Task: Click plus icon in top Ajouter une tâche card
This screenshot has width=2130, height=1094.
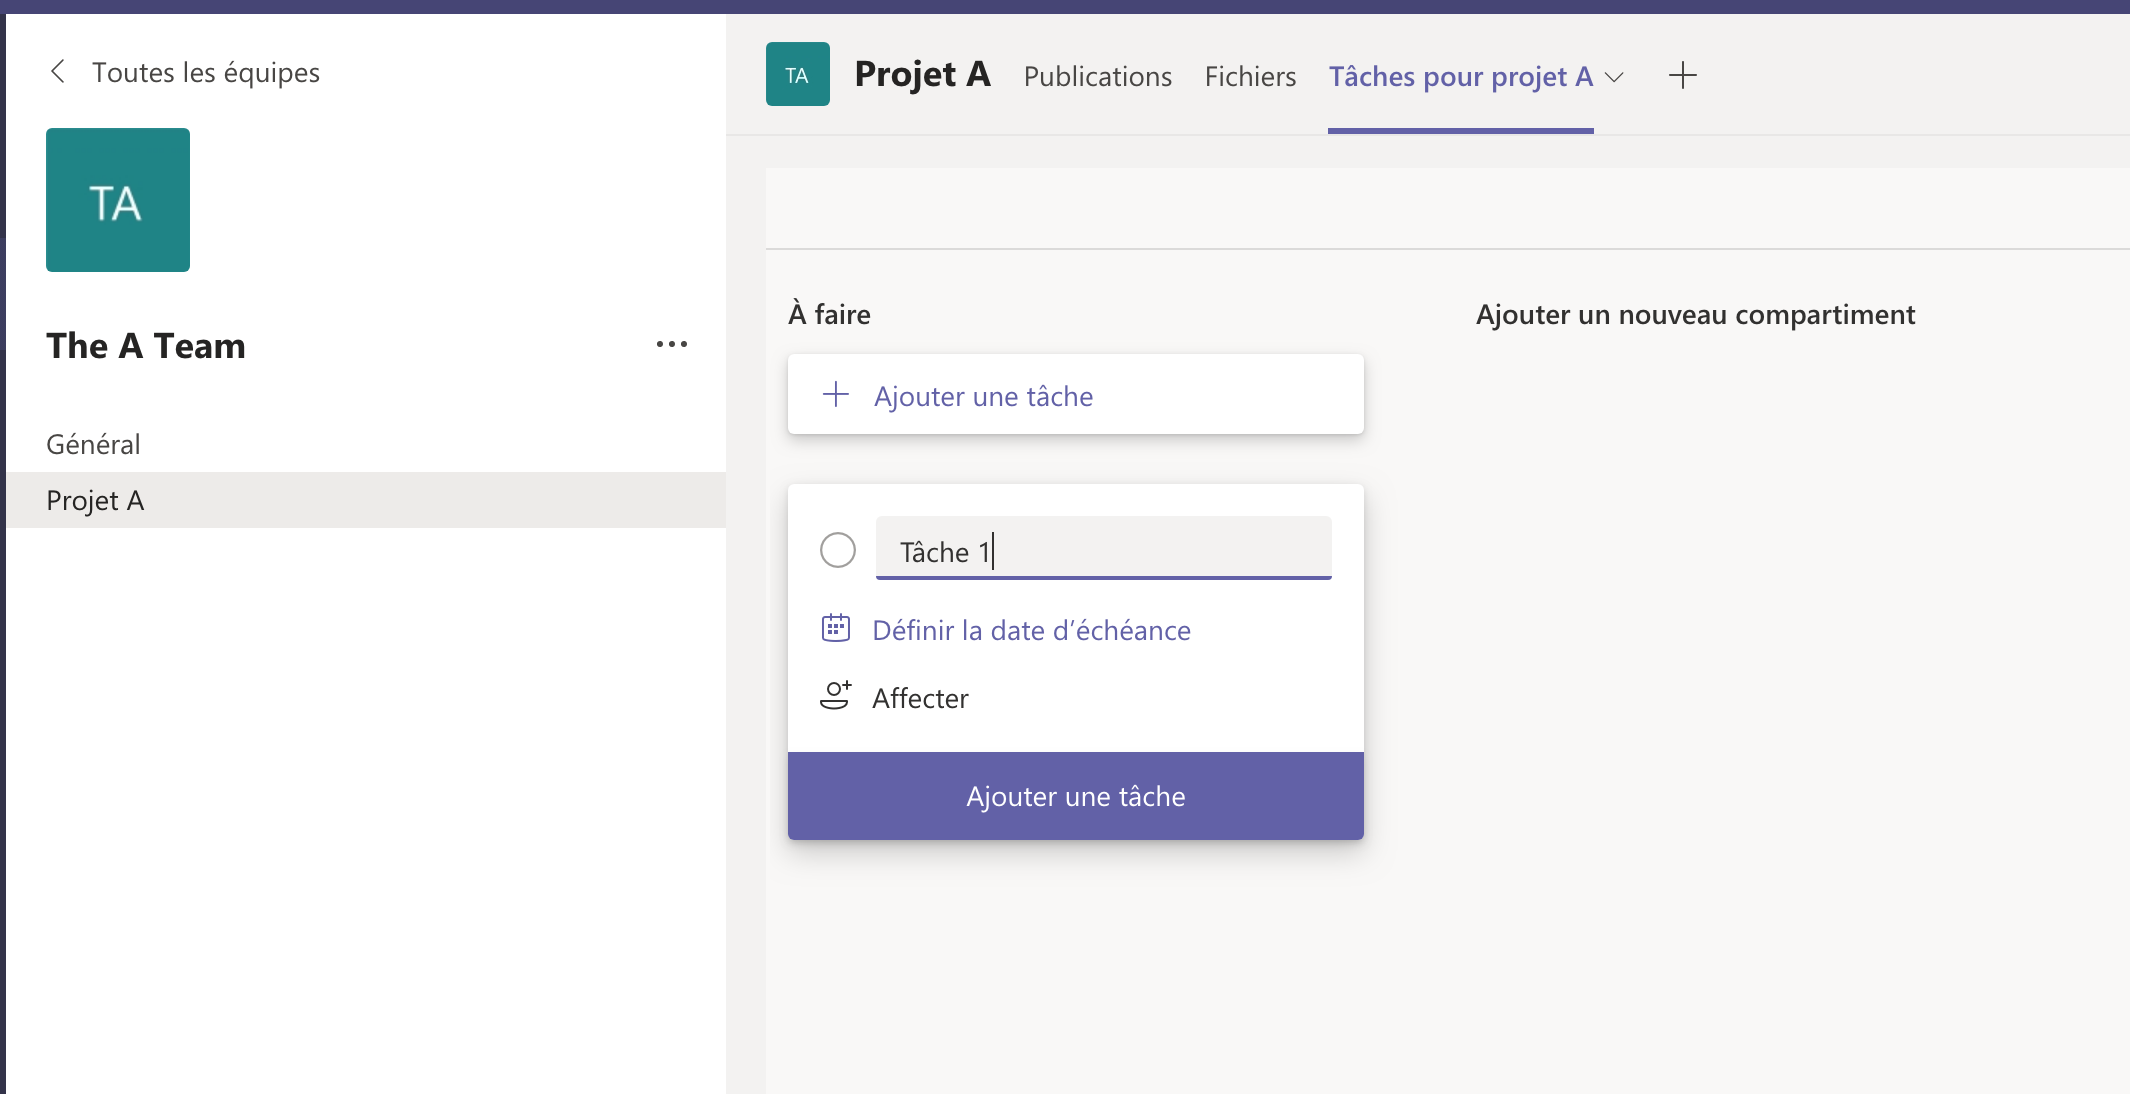Action: click(836, 395)
